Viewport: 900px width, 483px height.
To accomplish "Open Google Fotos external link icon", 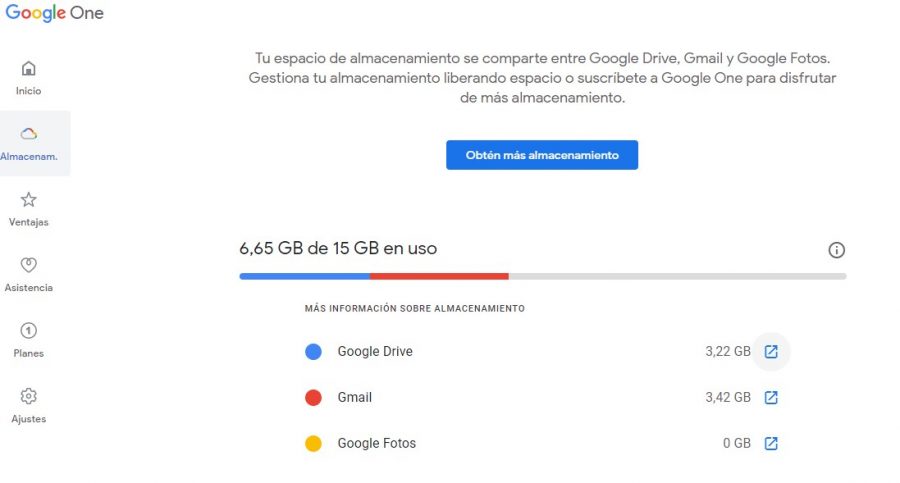I will point(771,444).
